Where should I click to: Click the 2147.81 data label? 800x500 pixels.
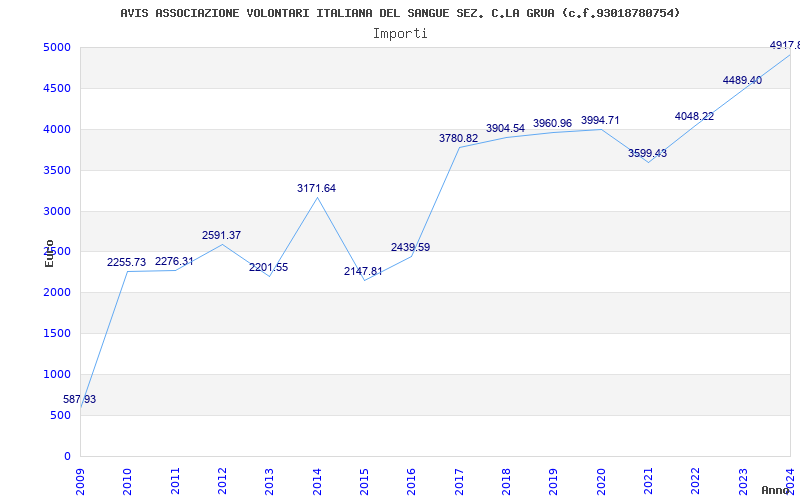[363, 271]
